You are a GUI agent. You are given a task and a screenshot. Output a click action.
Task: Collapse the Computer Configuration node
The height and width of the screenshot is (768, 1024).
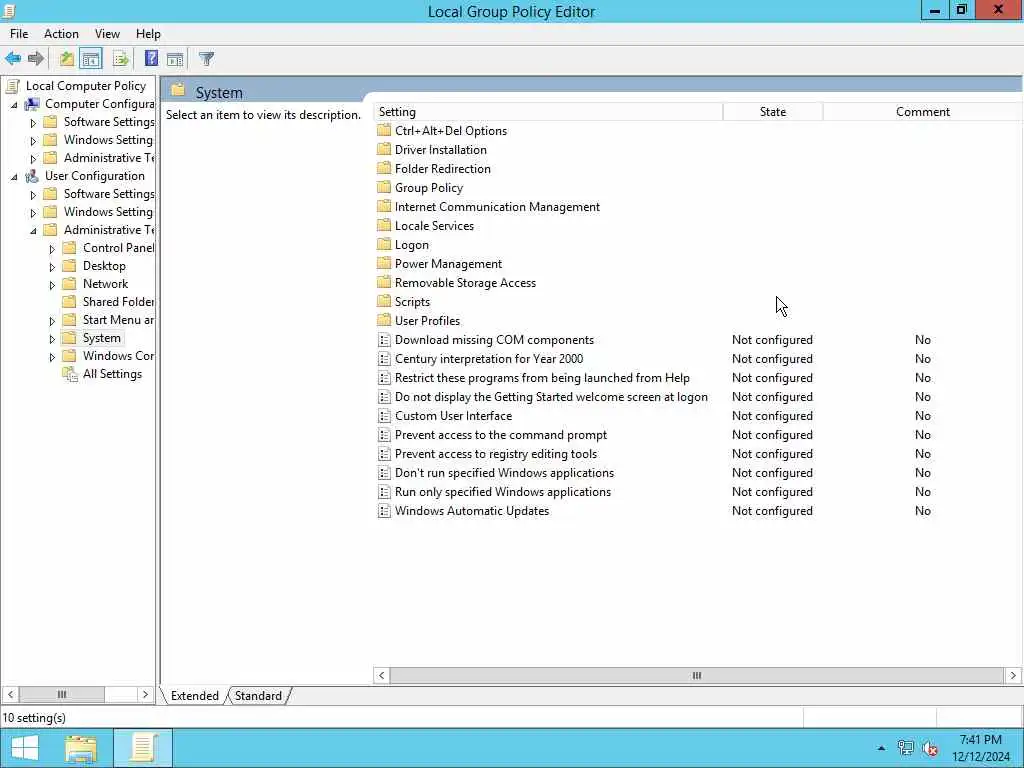[x=14, y=104]
